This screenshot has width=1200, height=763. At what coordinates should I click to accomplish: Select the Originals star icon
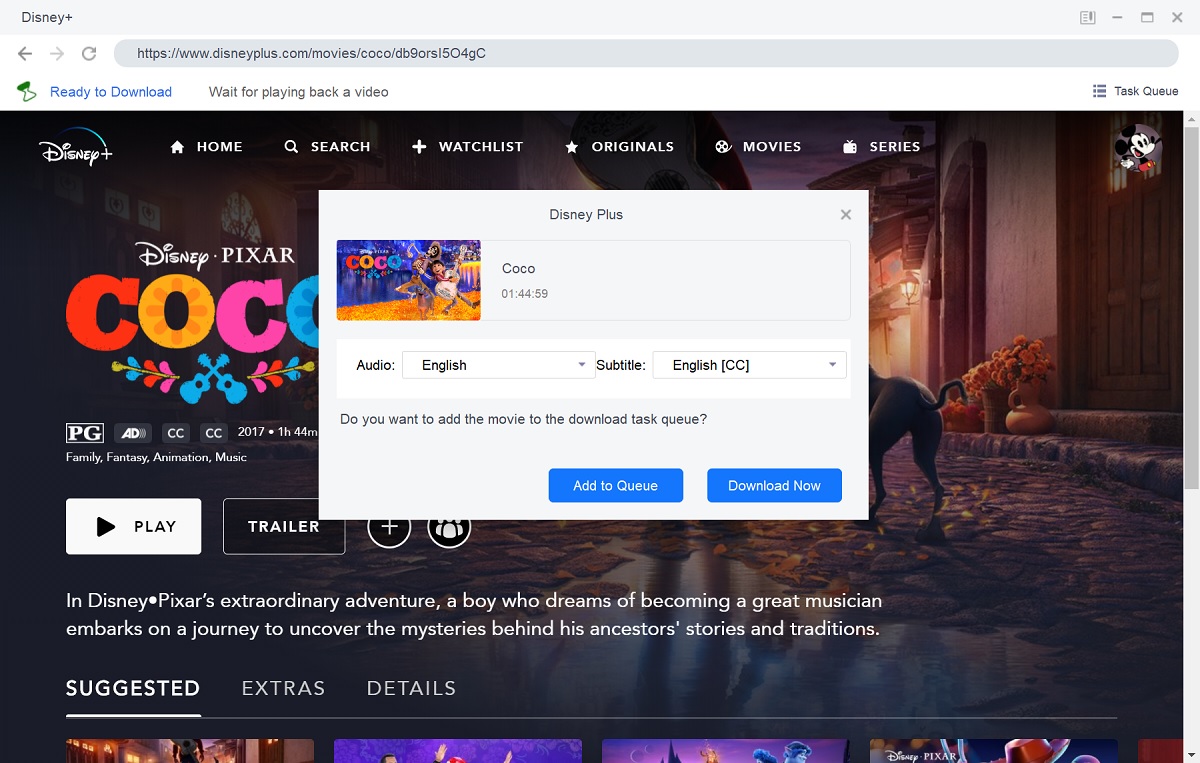coord(571,146)
